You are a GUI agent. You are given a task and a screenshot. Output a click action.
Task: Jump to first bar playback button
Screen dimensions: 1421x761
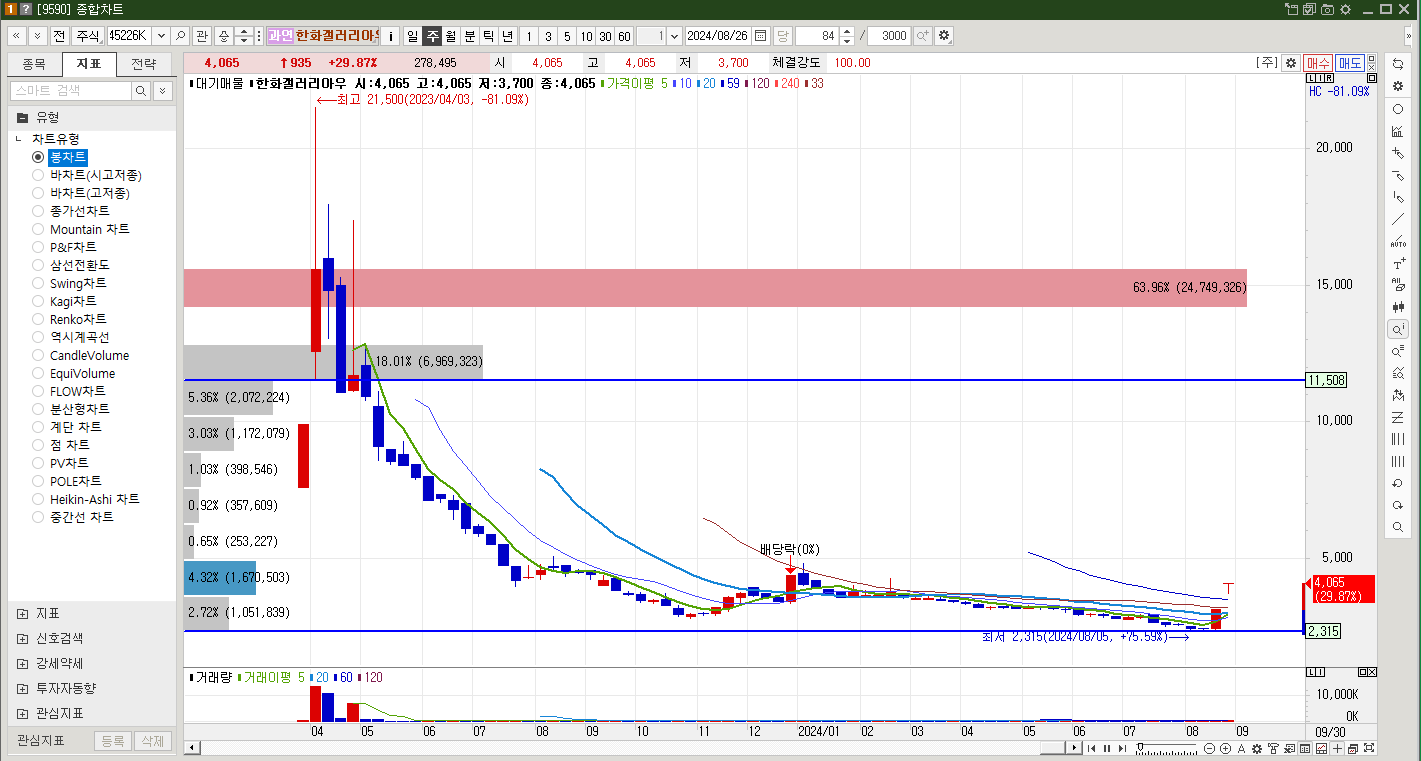tap(1092, 748)
